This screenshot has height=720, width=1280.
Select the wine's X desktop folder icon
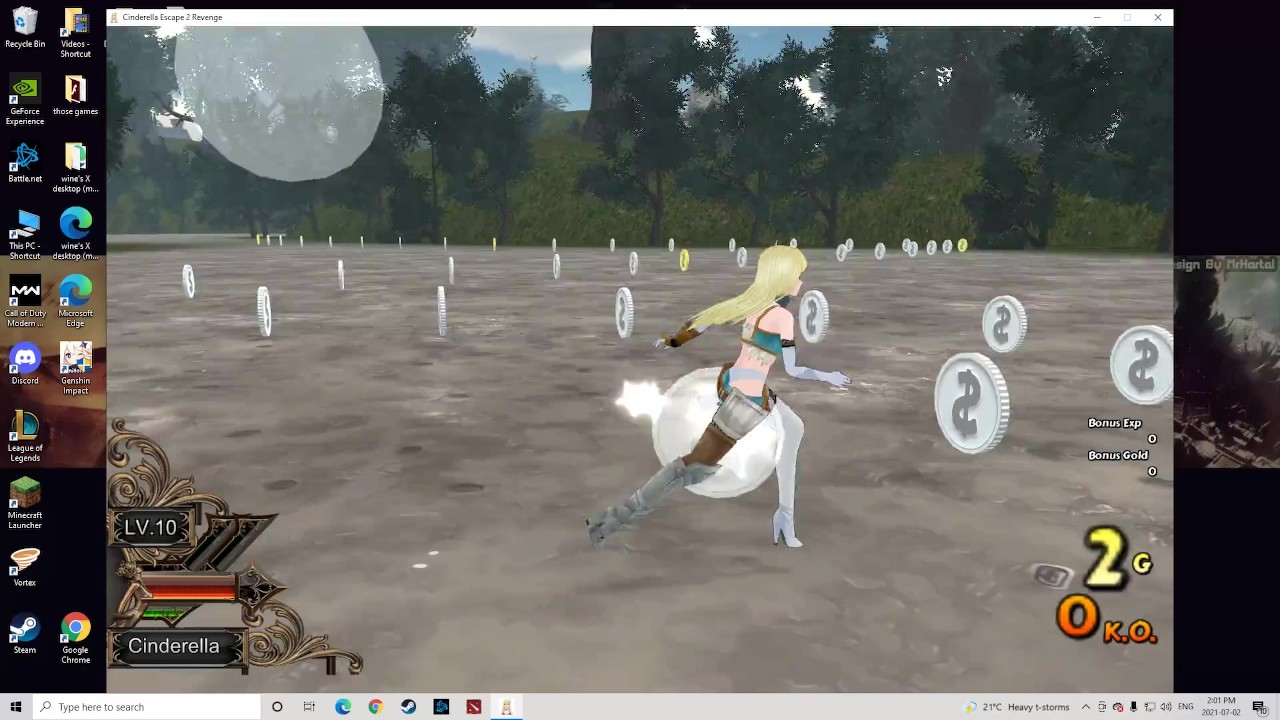coord(75,168)
